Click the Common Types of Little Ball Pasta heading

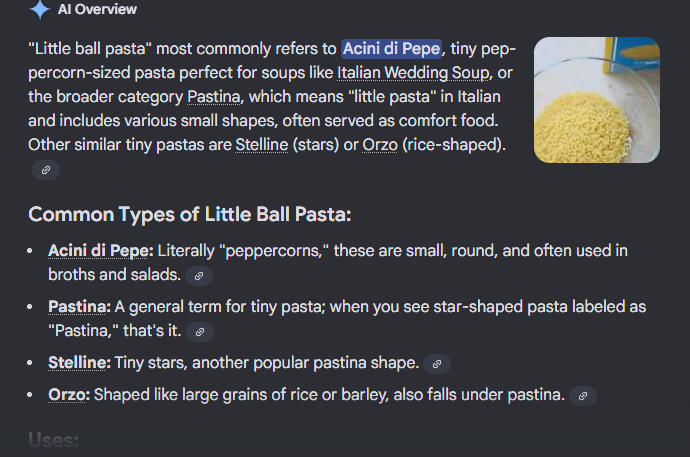[190, 215]
